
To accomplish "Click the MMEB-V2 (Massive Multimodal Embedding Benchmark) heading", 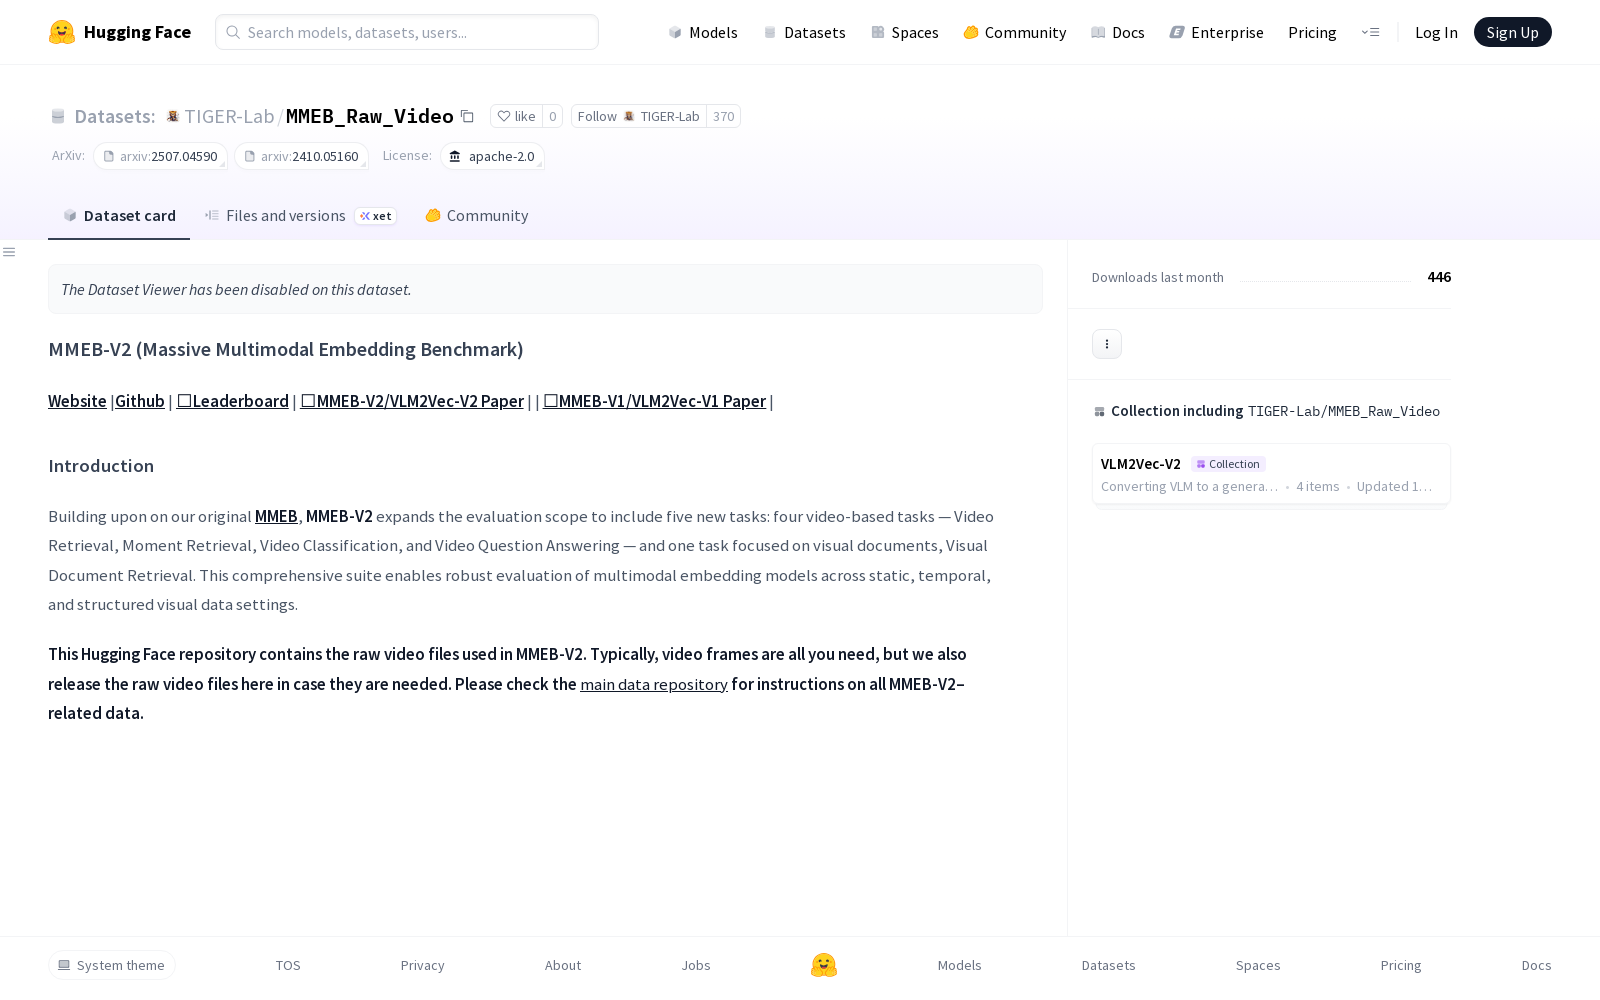I will click(286, 349).
